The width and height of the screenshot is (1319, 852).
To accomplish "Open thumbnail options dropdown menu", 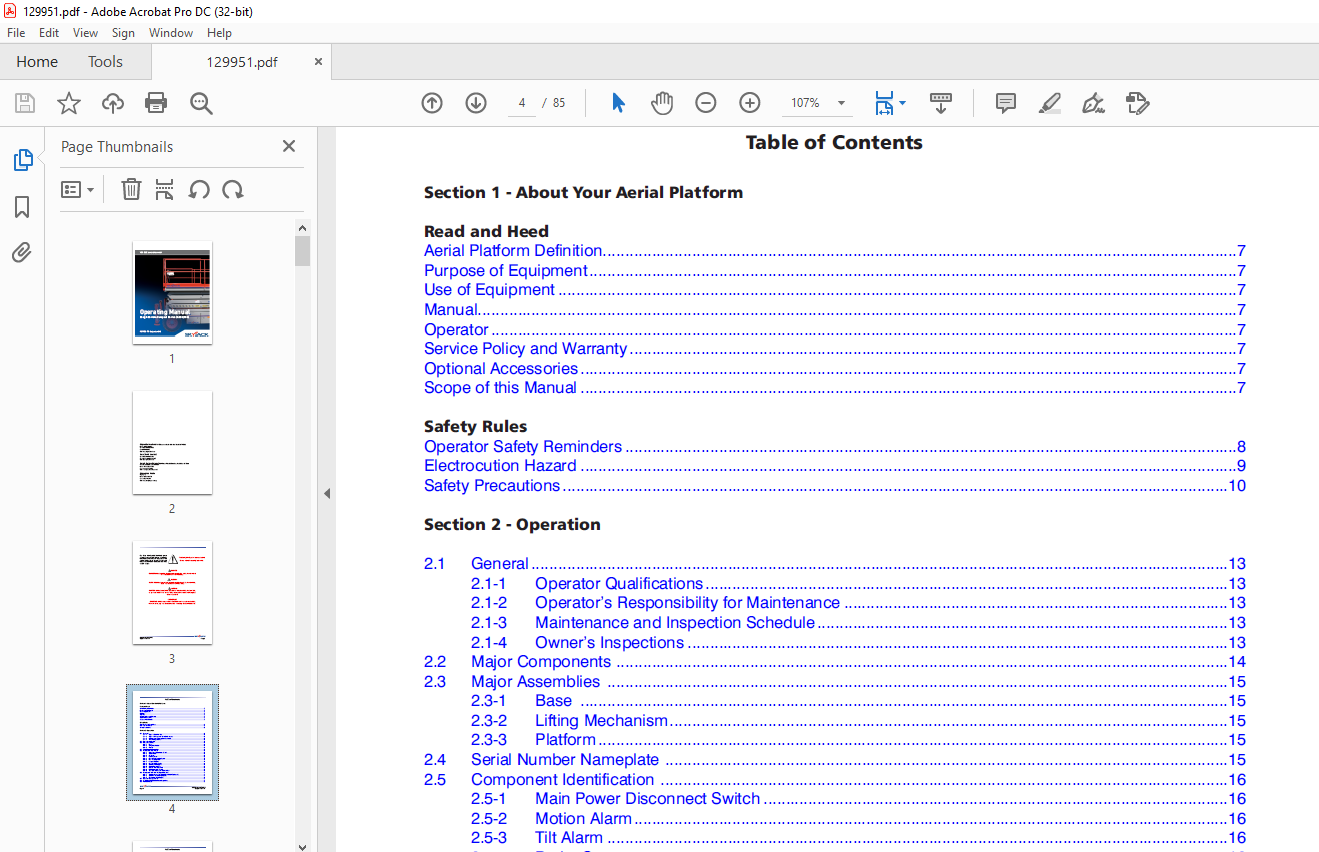I will click(x=77, y=189).
